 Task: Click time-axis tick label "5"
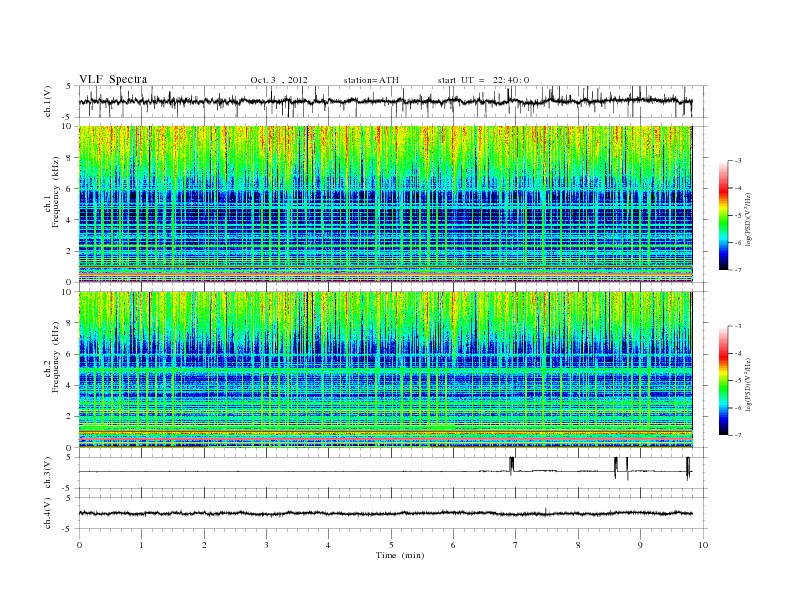(x=391, y=545)
